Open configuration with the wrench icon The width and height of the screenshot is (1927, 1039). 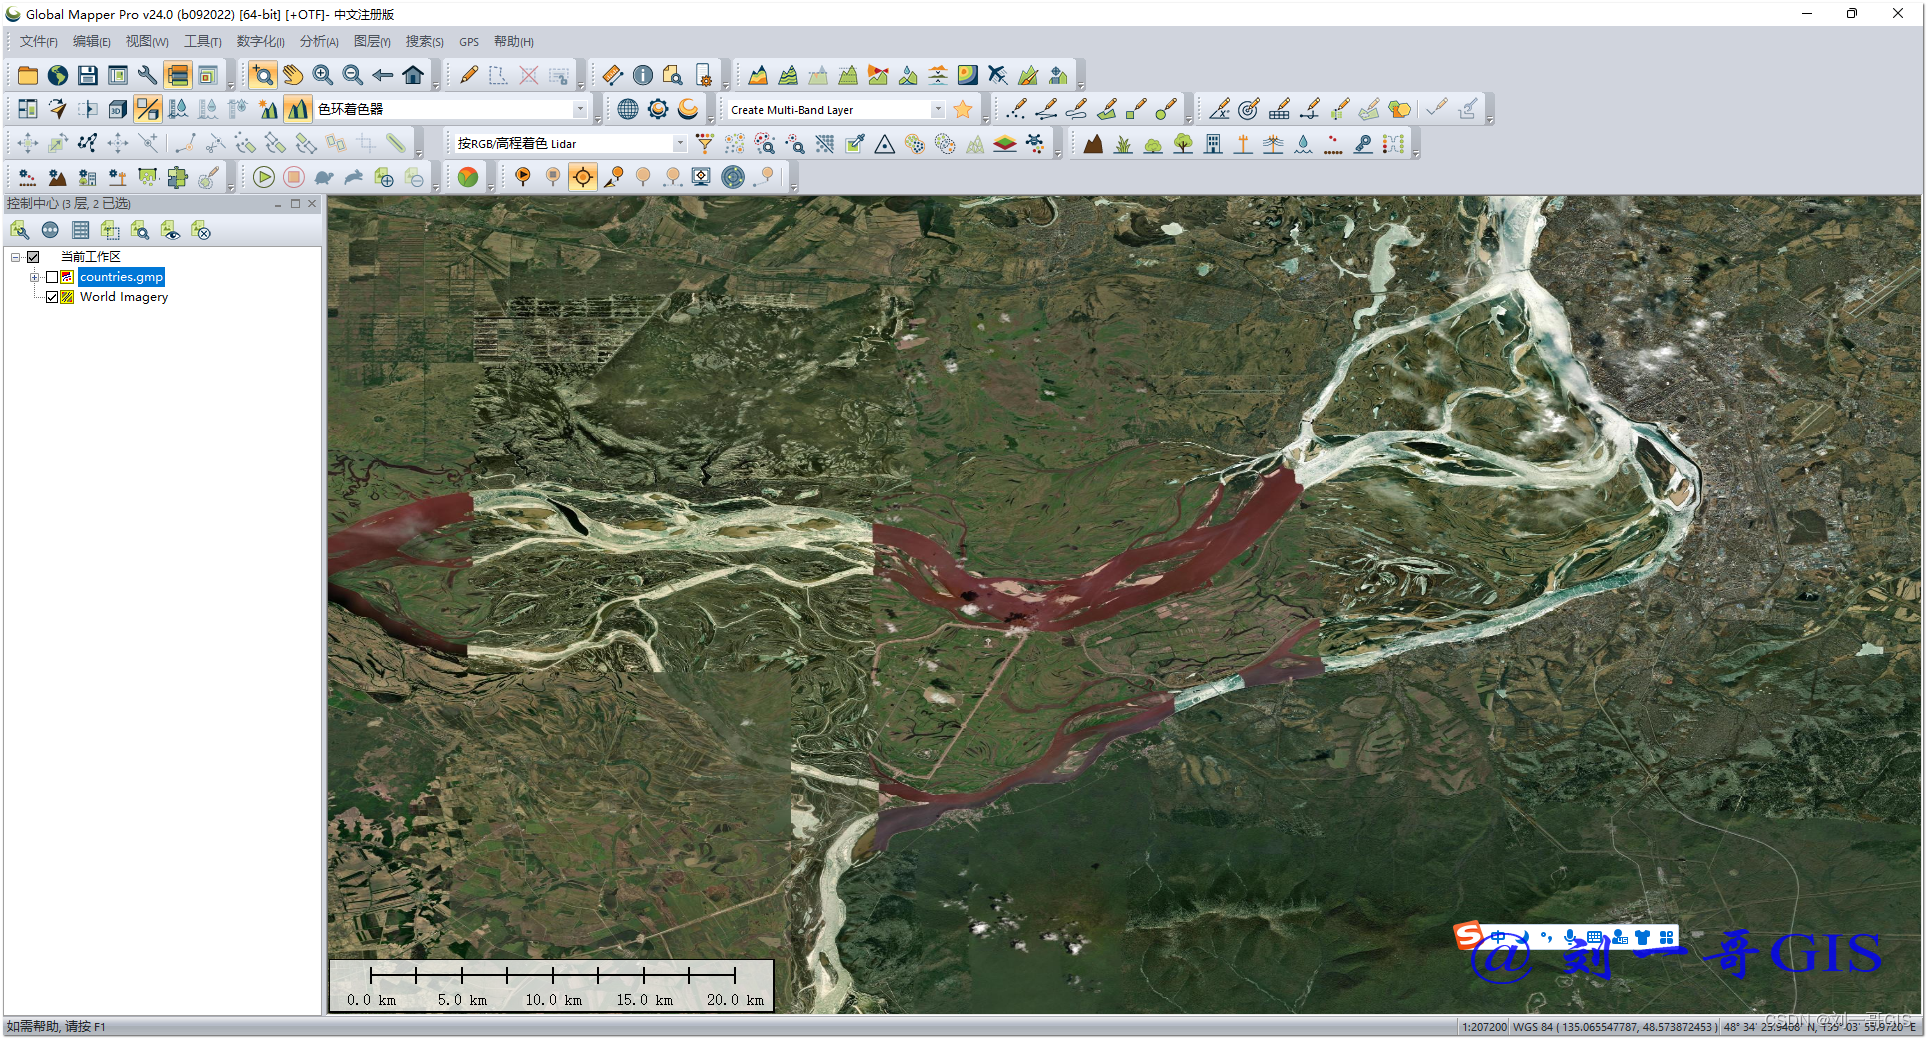pos(147,75)
